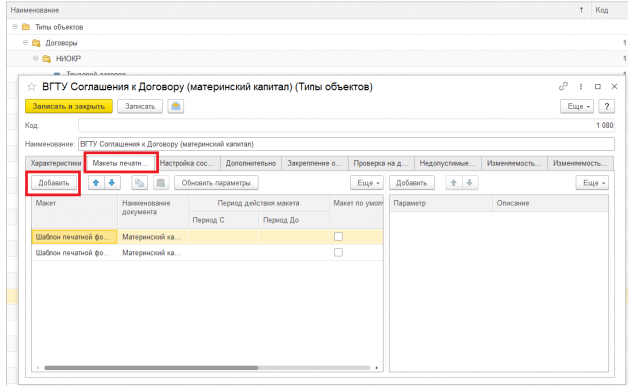This screenshot has width=632, height=387.
Task: Copy link to this object via chain icon
Action: (x=563, y=86)
